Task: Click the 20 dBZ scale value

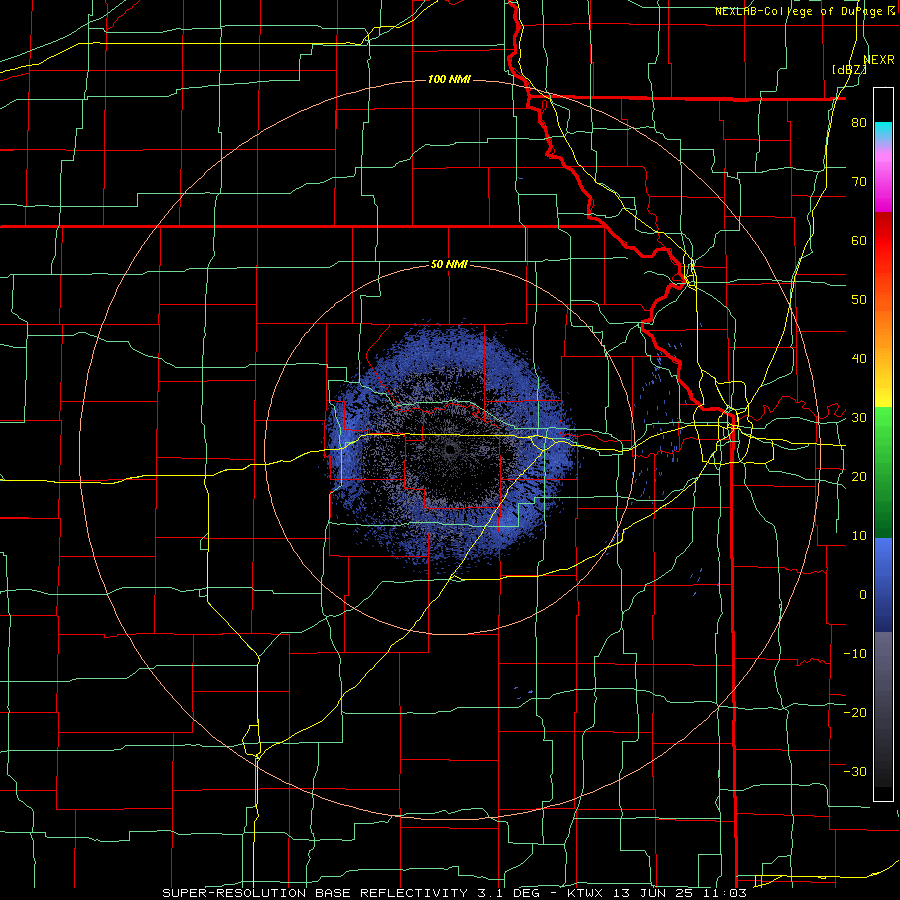Action: click(859, 477)
